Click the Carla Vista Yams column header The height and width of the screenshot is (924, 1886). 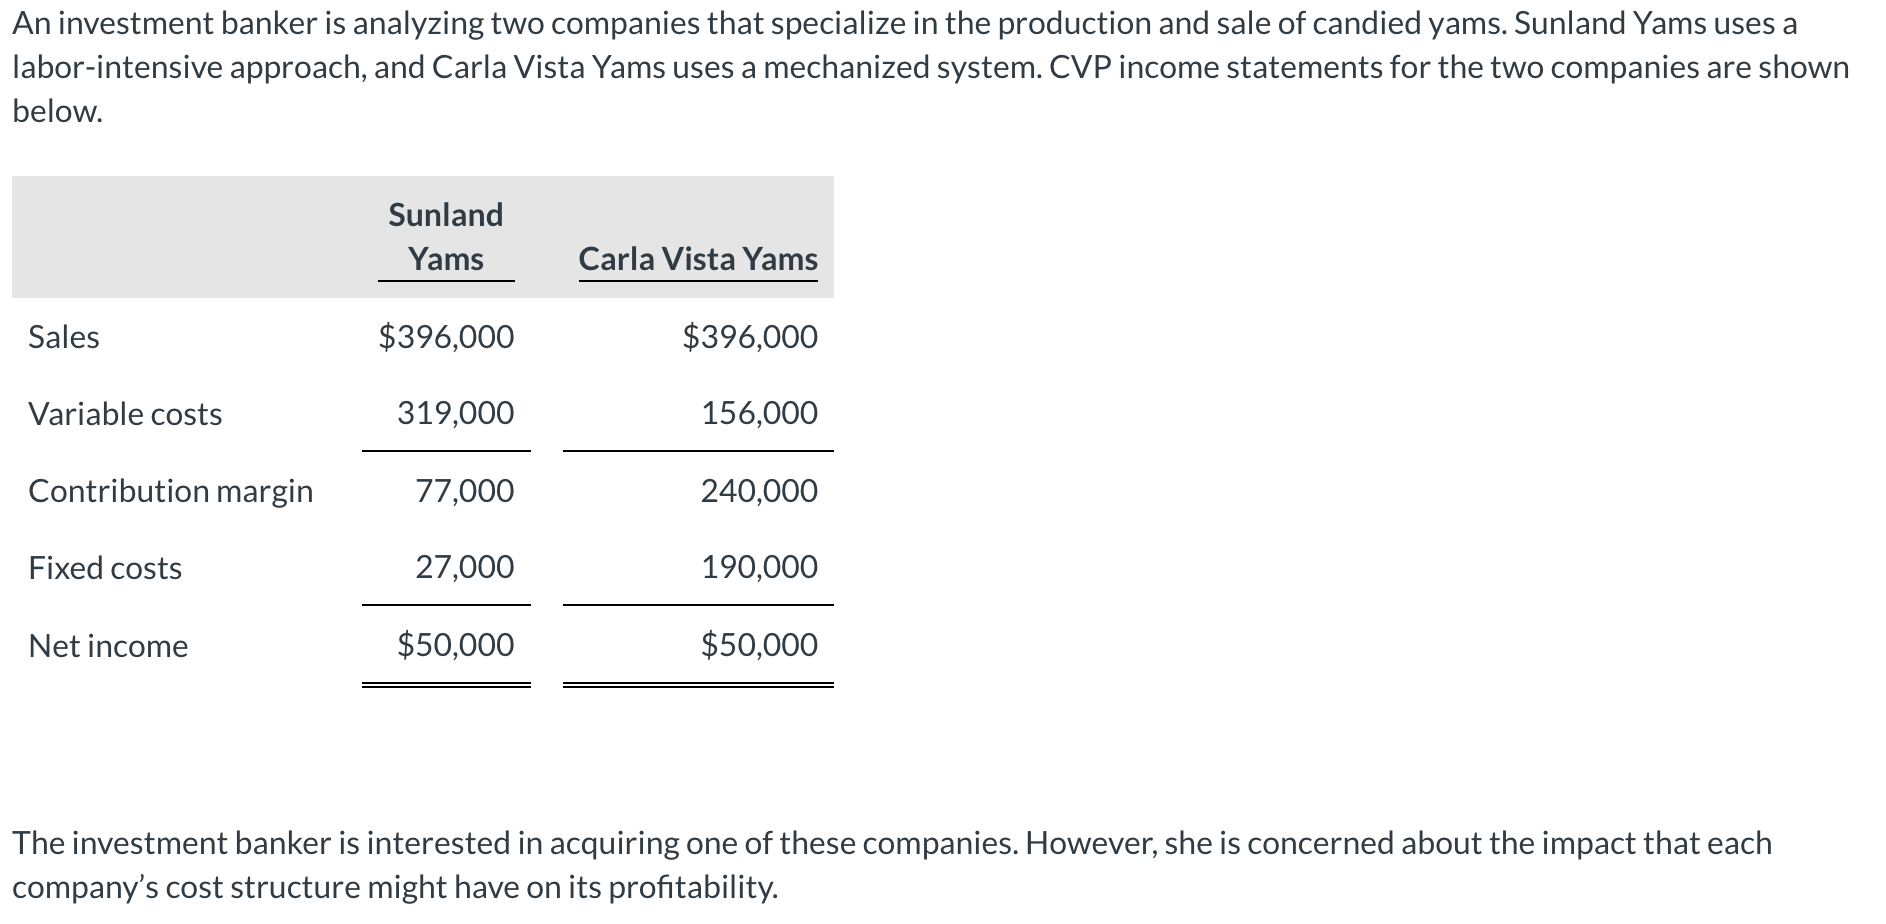(x=698, y=259)
